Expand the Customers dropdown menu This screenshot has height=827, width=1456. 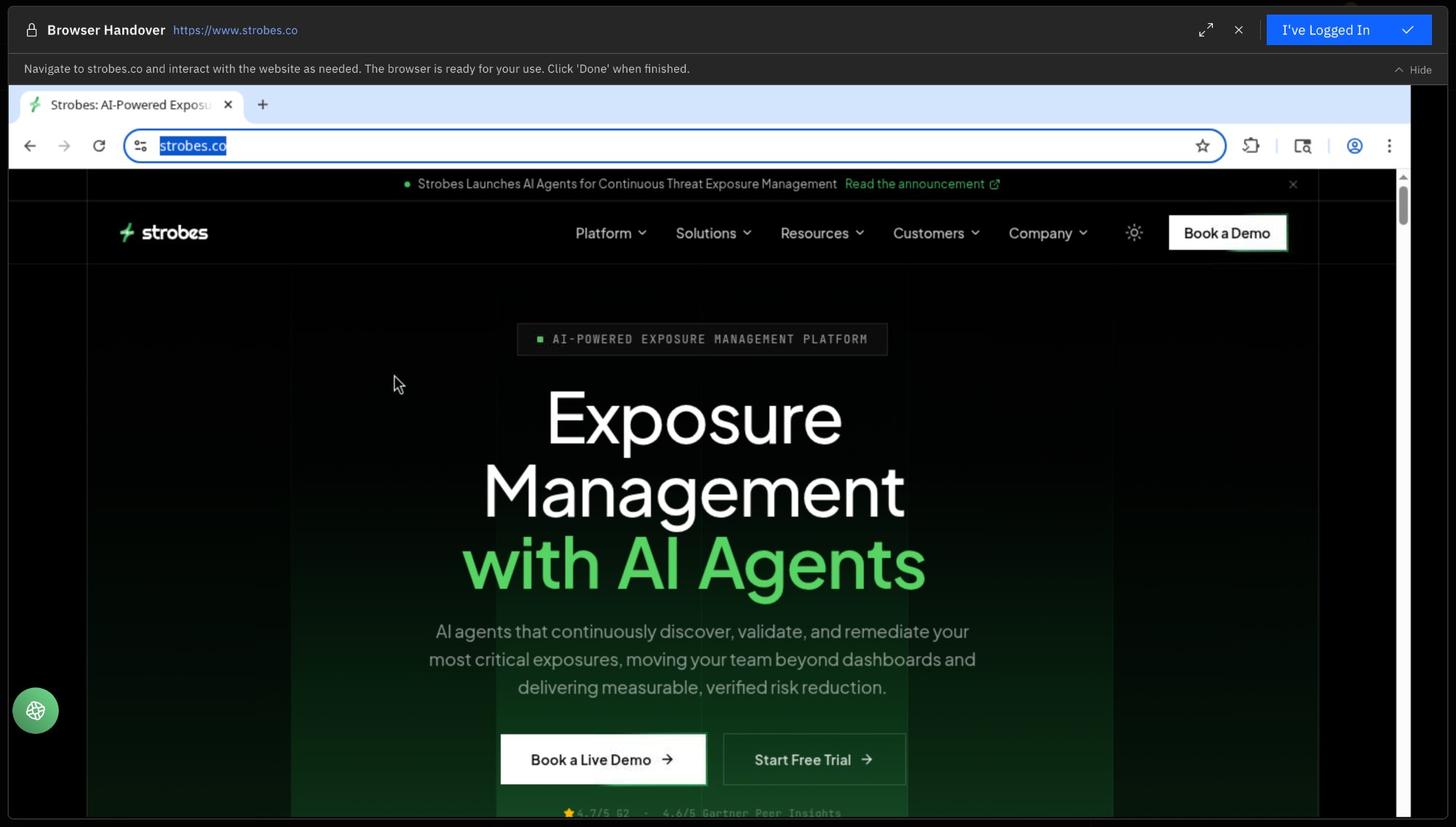[936, 233]
